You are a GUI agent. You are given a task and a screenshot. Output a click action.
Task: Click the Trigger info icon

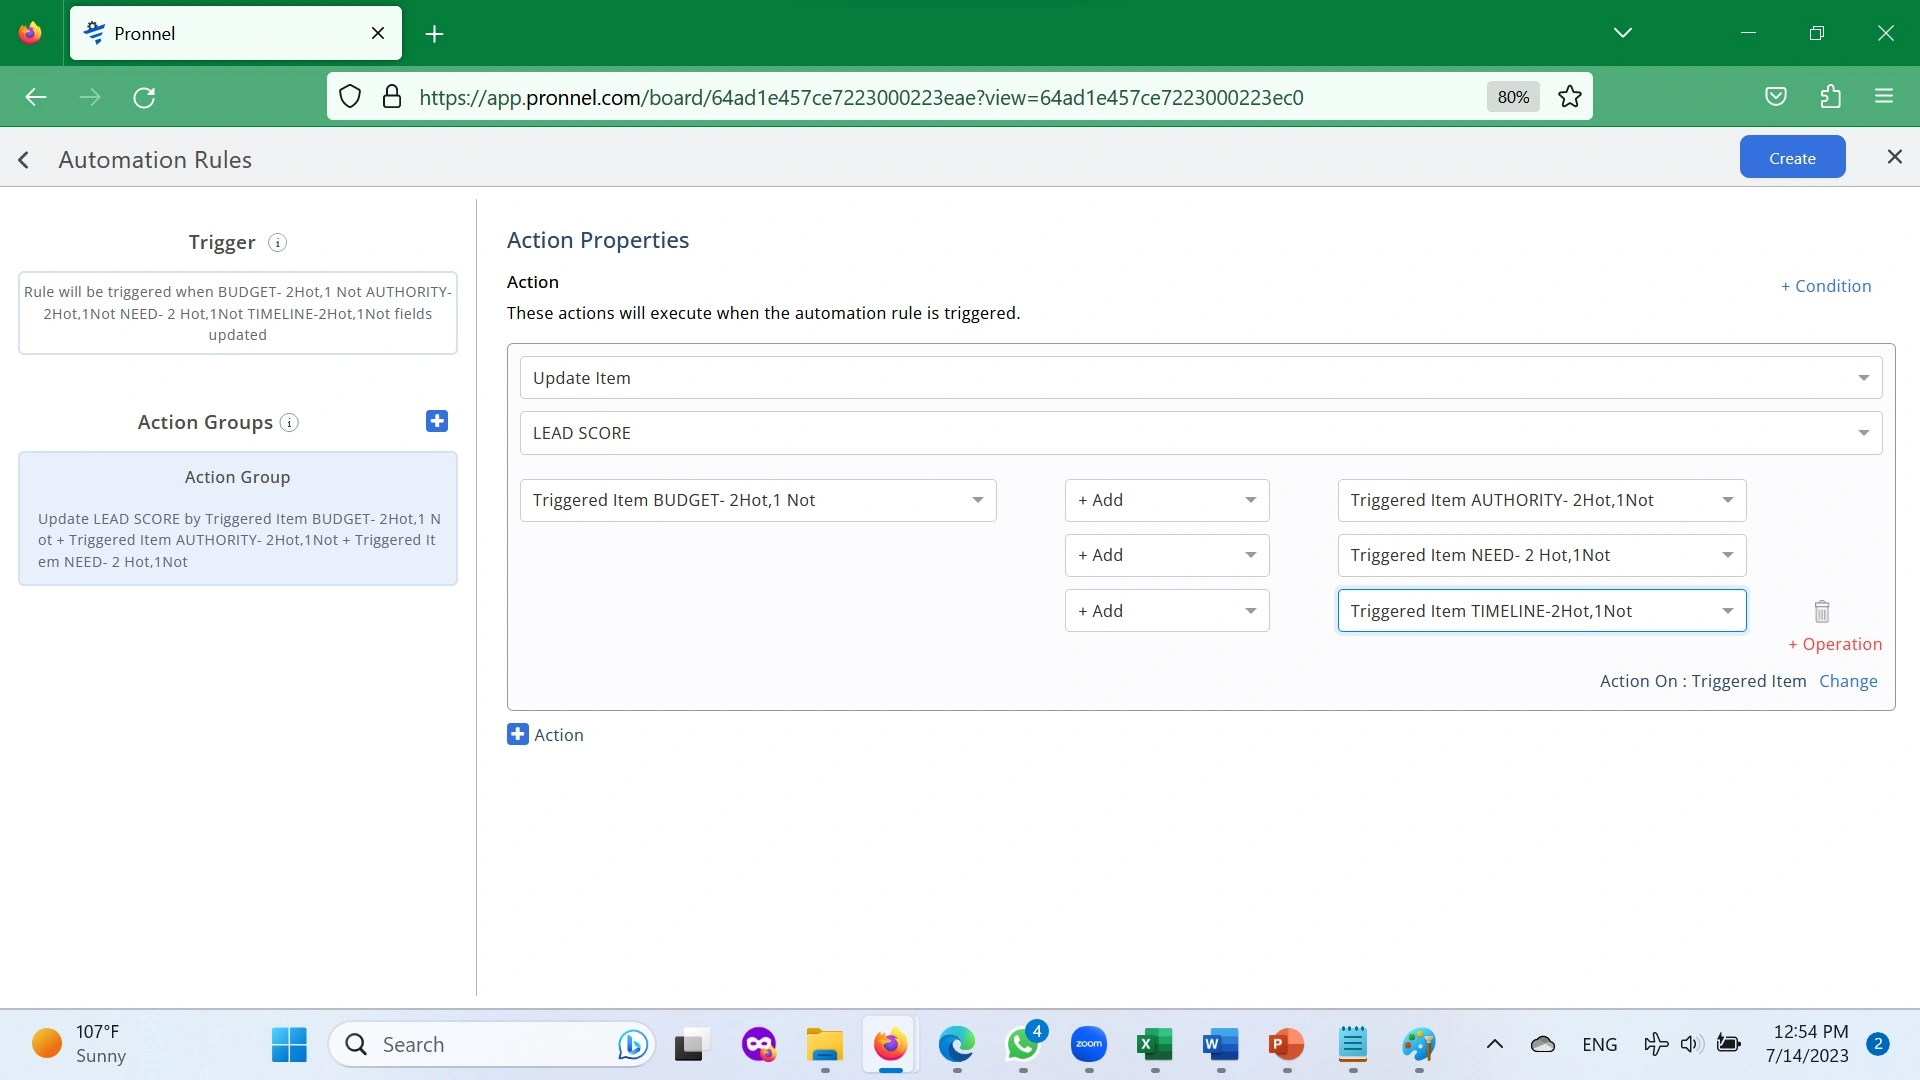[x=278, y=243]
